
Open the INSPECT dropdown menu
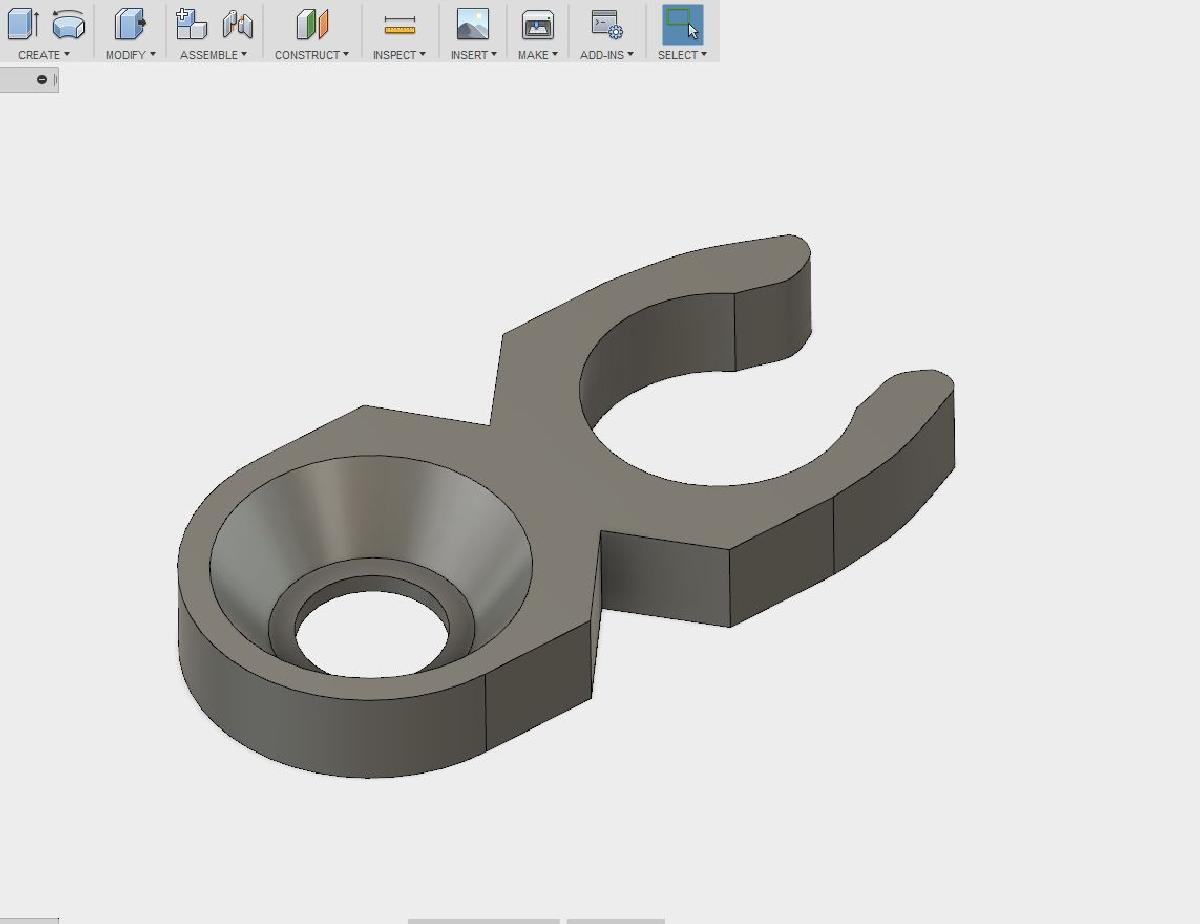pyautogui.click(x=399, y=55)
